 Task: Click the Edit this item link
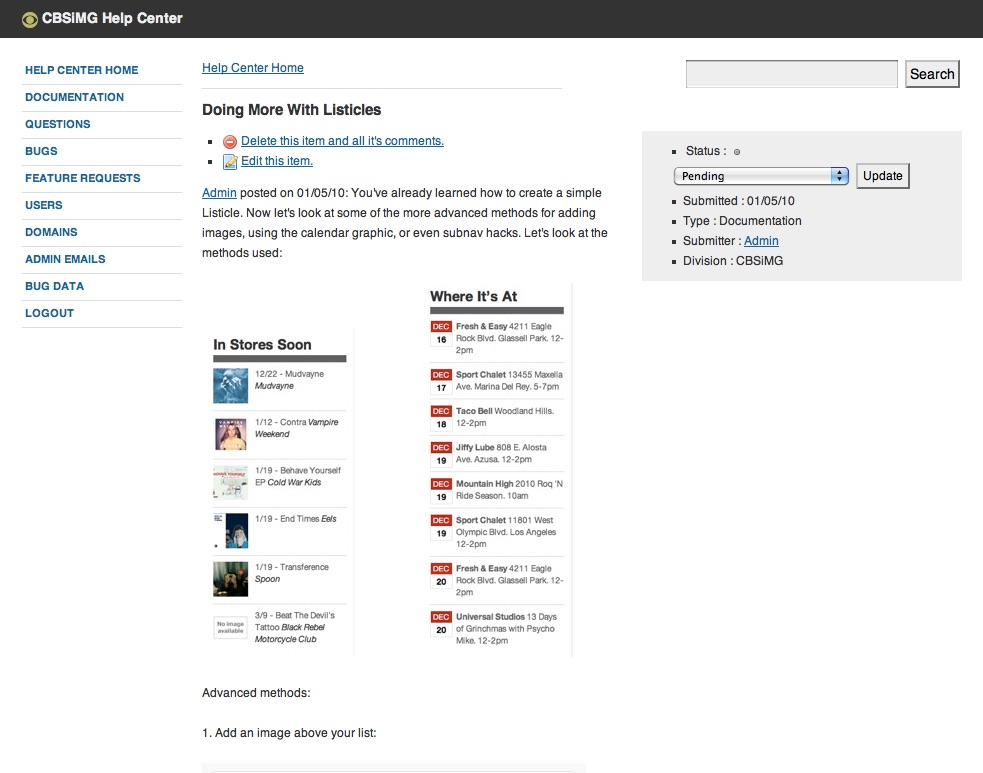277,161
